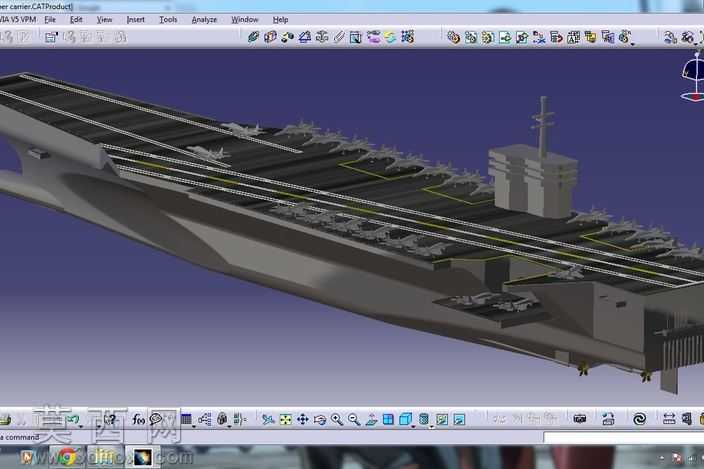Click the Create Multi-View icon
Viewport: 704px width, 469px height.
tap(388, 419)
